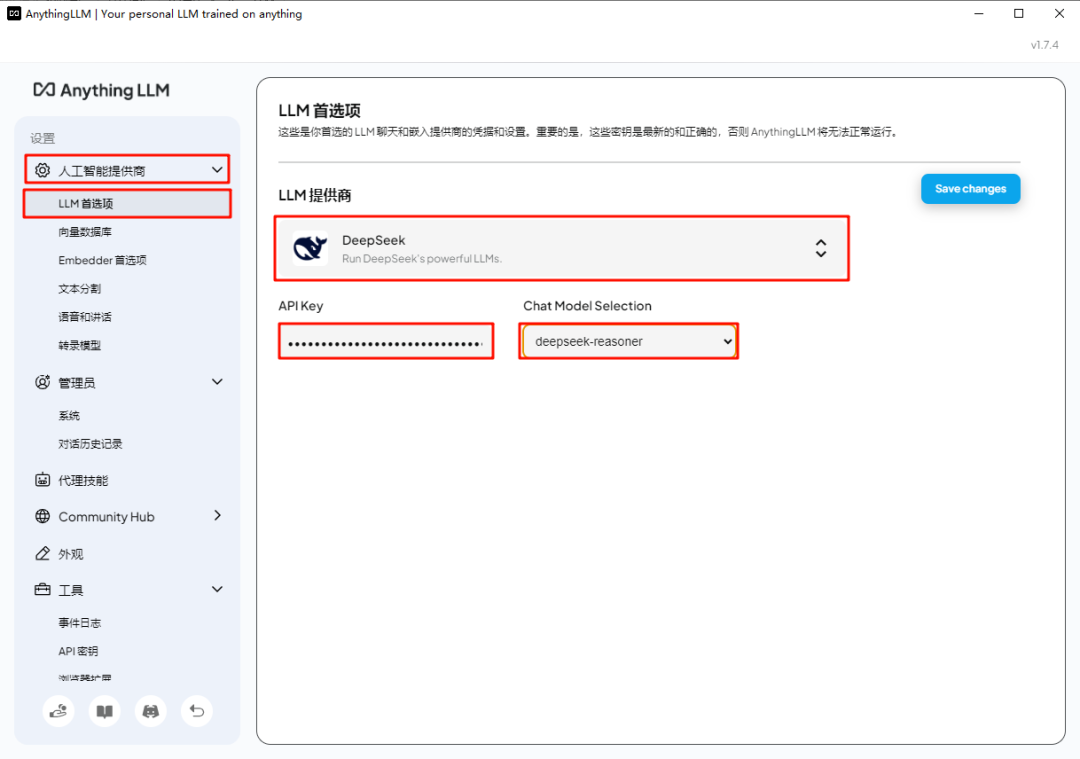Click the Anything LLM logo
The image size is (1080, 759).
101,90
